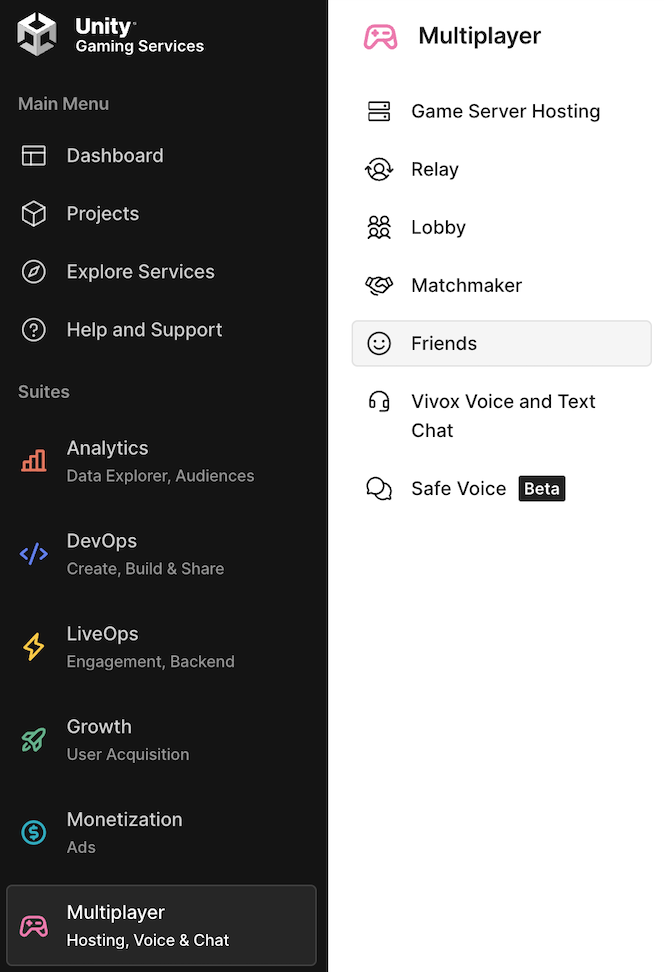Click the Unity Gaming Services logo
The height and width of the screenshot is (972, 664).
point(37,35)
